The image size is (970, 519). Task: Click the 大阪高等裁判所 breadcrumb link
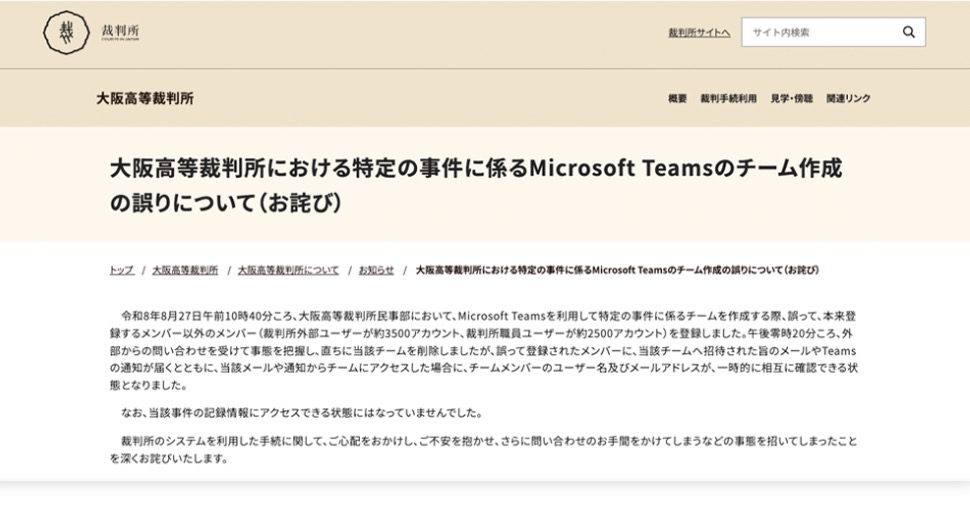[x=185, y=270]
